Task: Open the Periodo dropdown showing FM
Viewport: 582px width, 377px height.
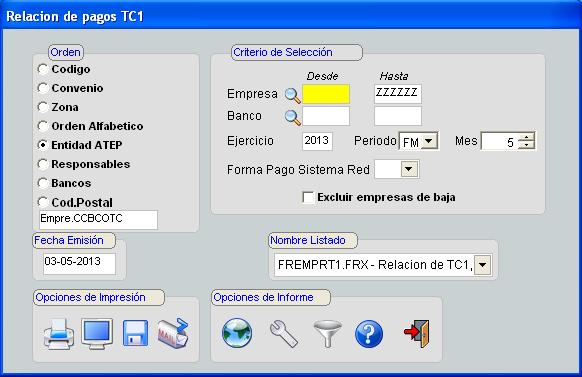Action: point(429,141)
